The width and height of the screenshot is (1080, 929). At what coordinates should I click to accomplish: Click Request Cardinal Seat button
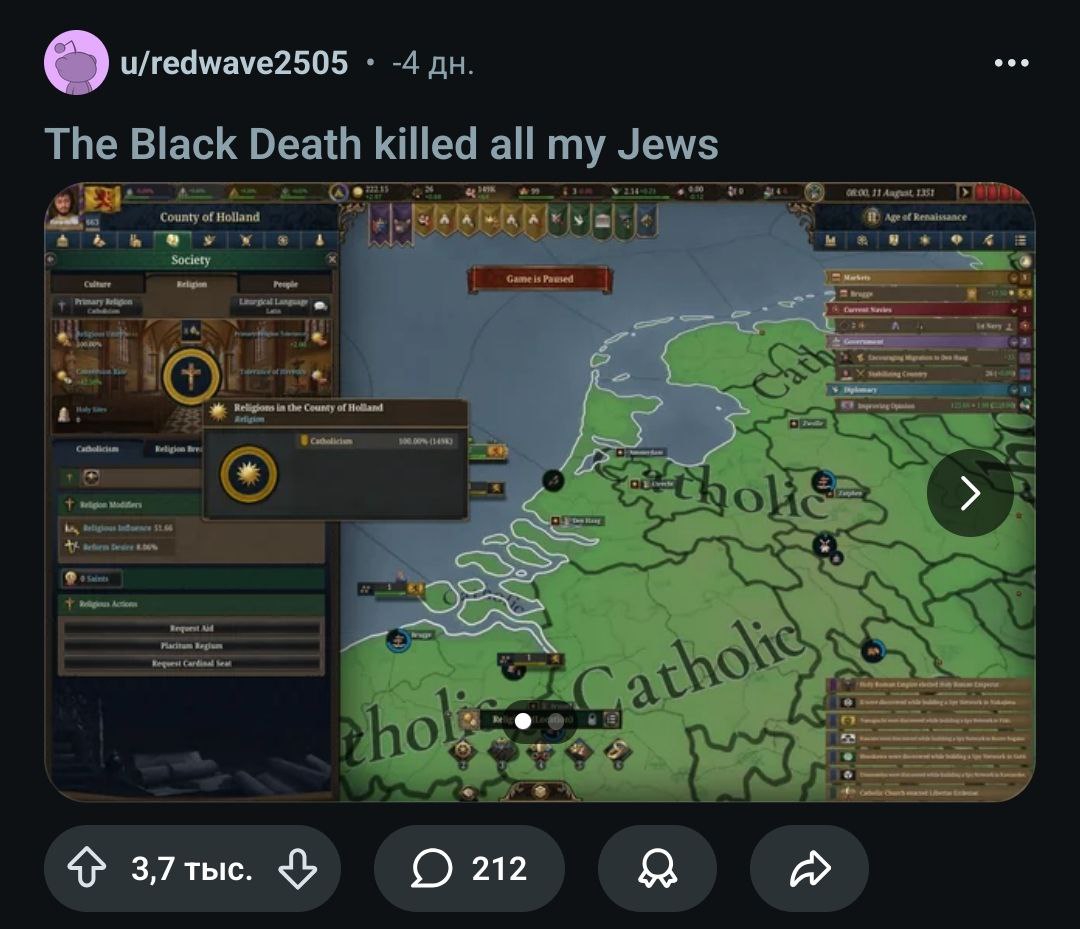tap(191, 663)
